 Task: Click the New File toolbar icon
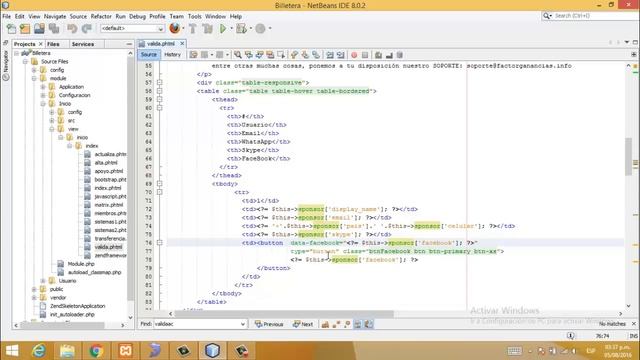(11, 29)
